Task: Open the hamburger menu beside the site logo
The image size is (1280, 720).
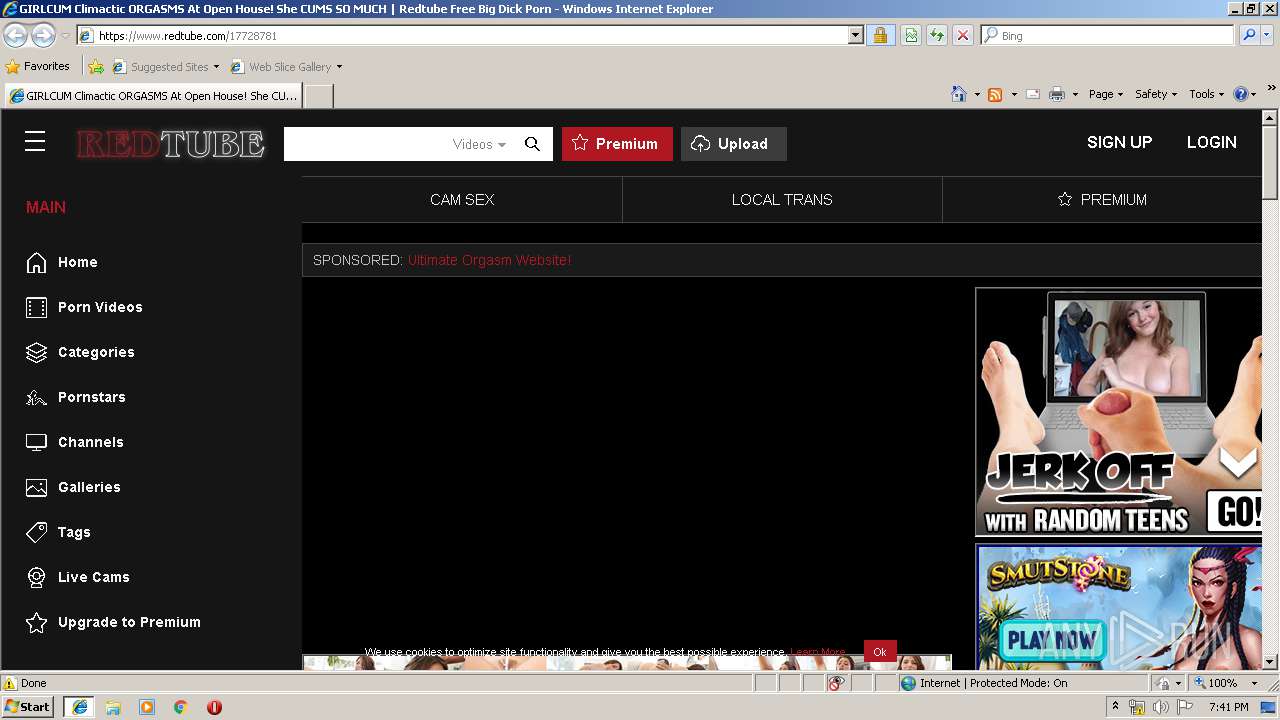Action: [x=35, y=142]
